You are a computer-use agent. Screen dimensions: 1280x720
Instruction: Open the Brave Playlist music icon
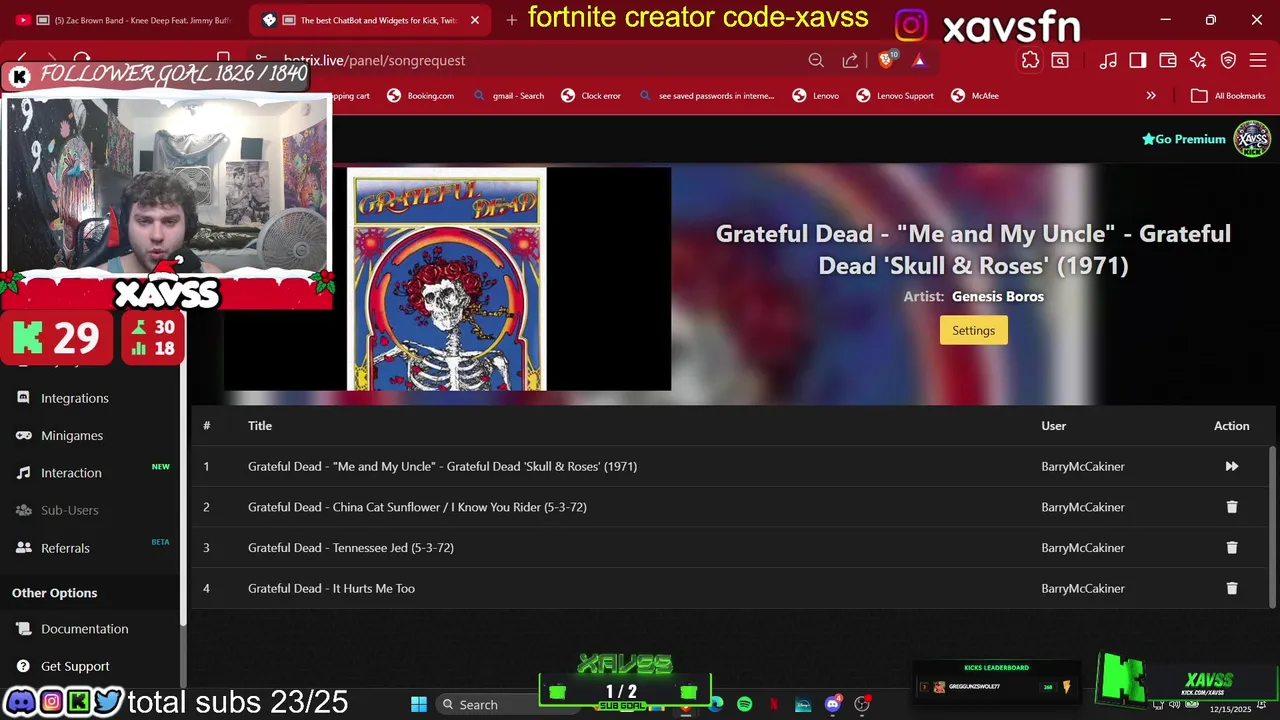pos(1108,60)
